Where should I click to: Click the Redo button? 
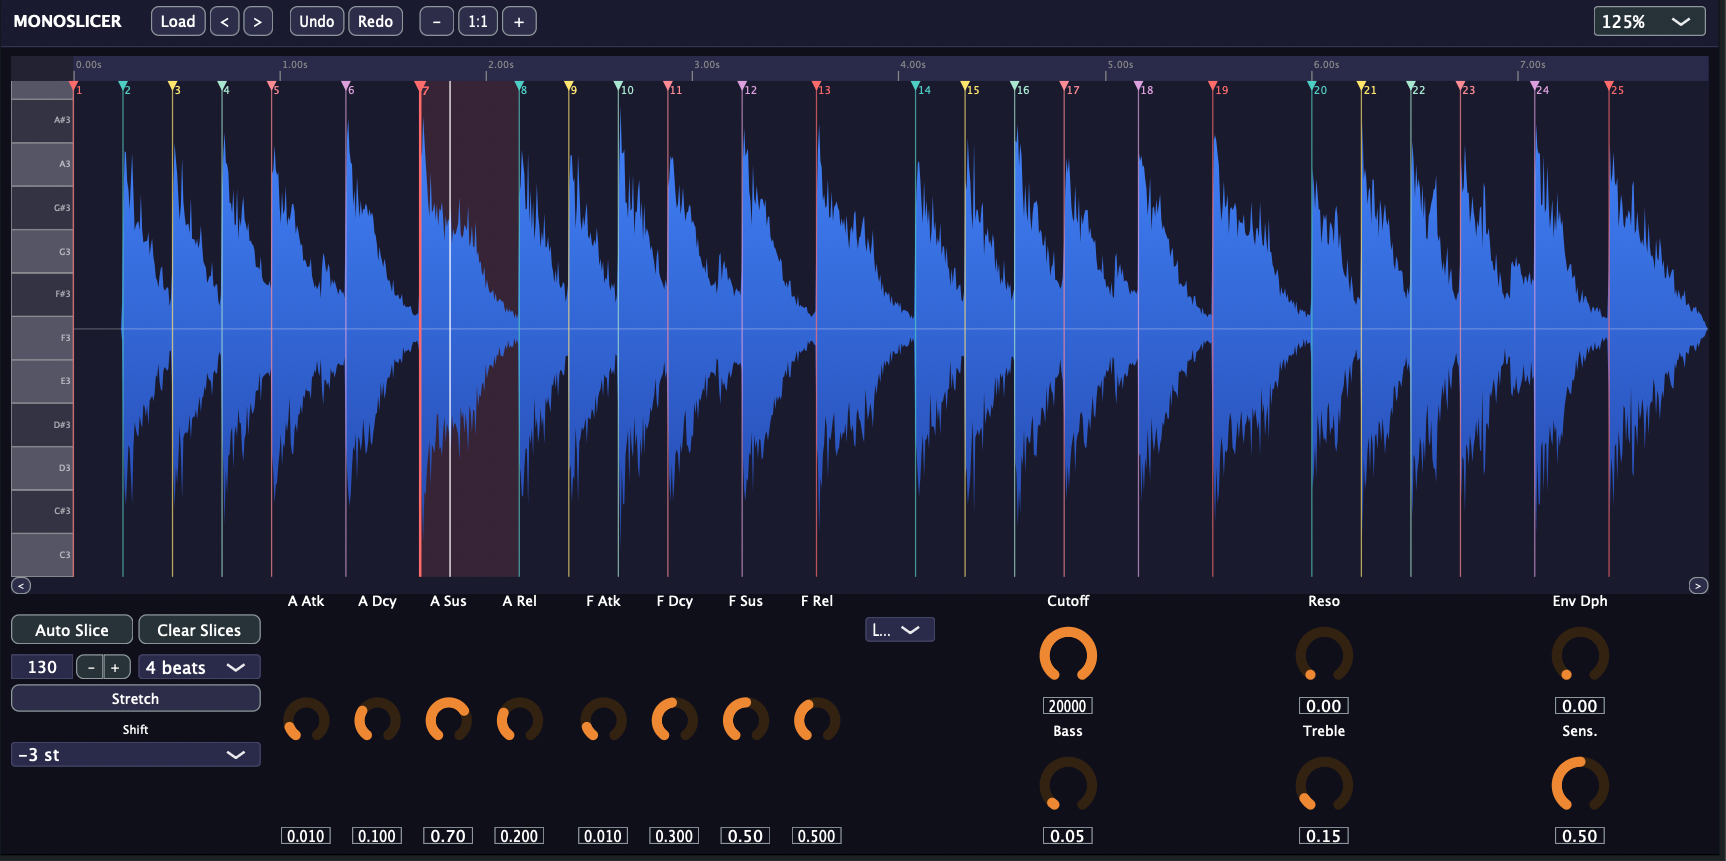375,21
